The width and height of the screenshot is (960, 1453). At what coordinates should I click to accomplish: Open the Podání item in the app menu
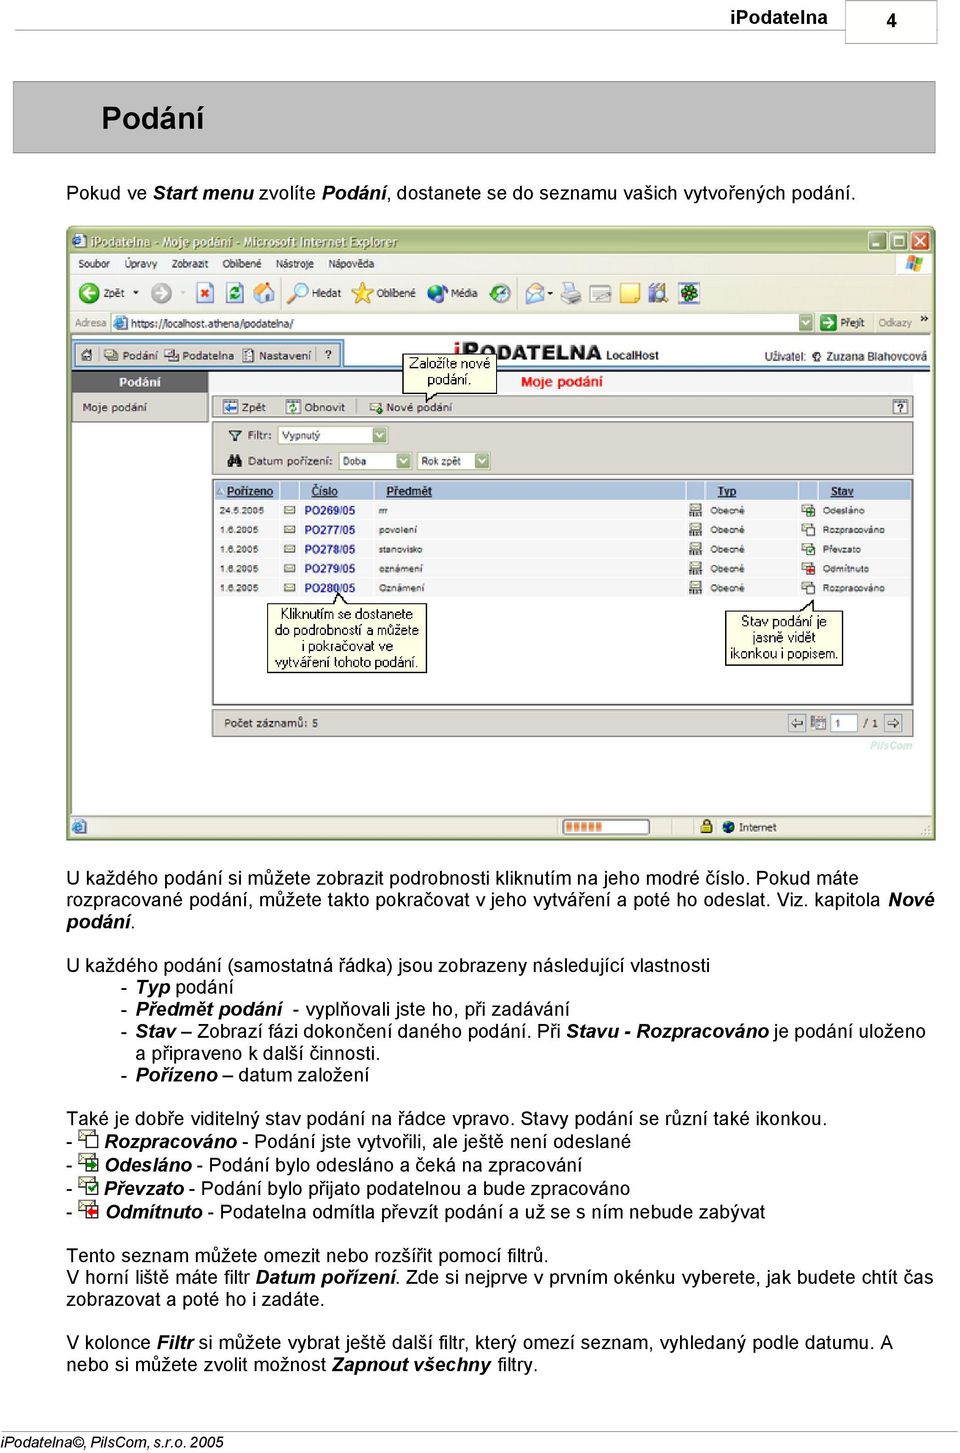131,355
